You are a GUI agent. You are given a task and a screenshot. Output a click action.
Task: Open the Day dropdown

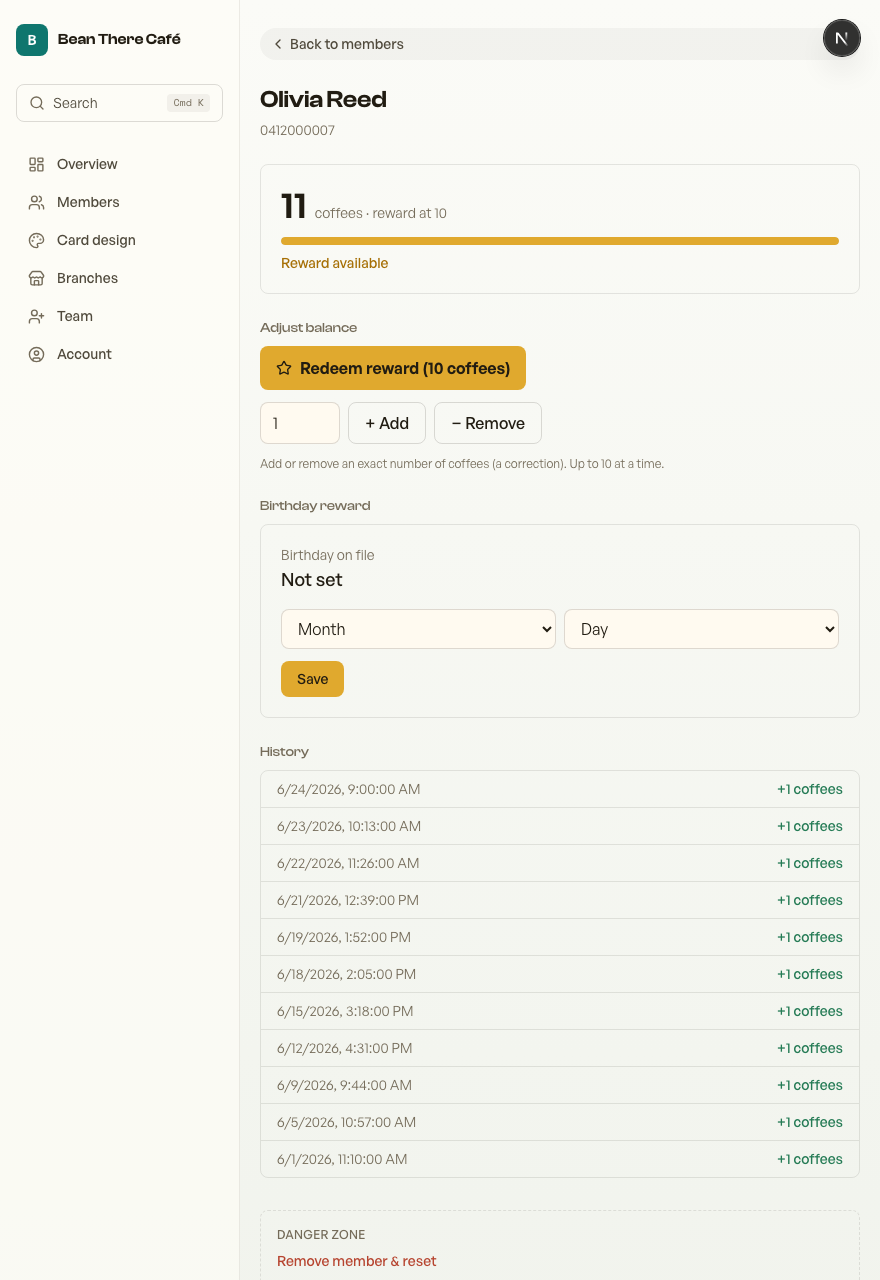pos(701,629)
